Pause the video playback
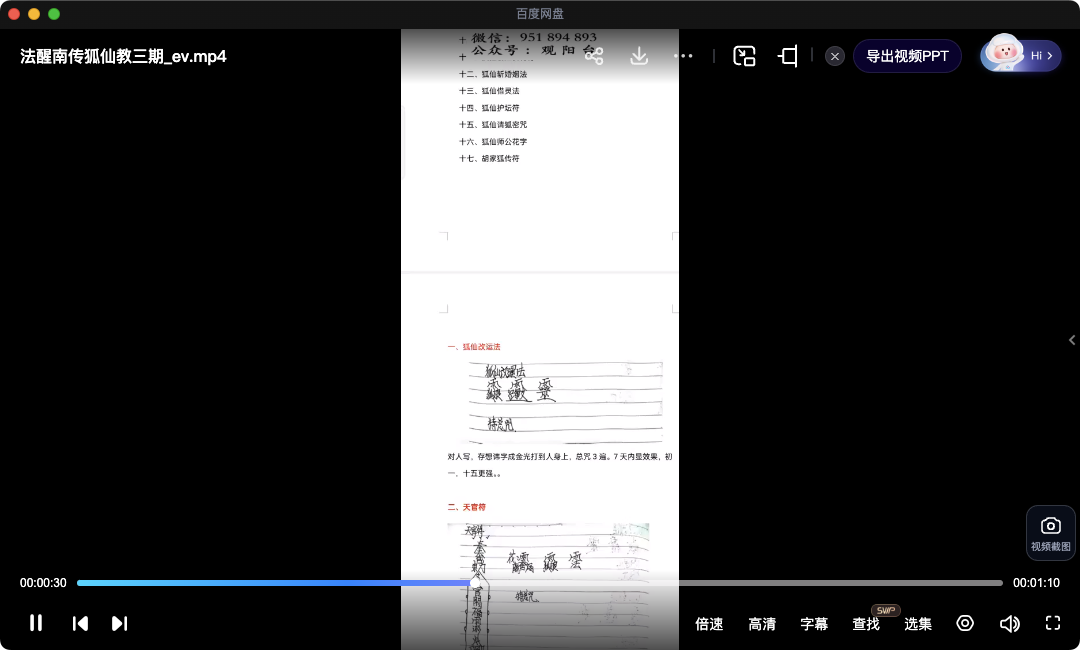Viewport: 1080px width, 650px height. click(36, 623)
